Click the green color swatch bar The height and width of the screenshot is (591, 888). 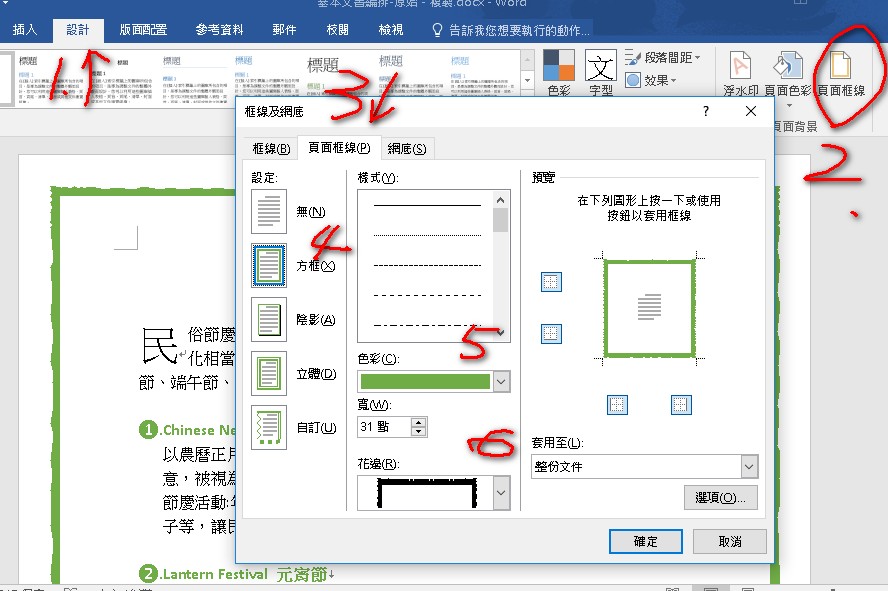click(425, 381)
